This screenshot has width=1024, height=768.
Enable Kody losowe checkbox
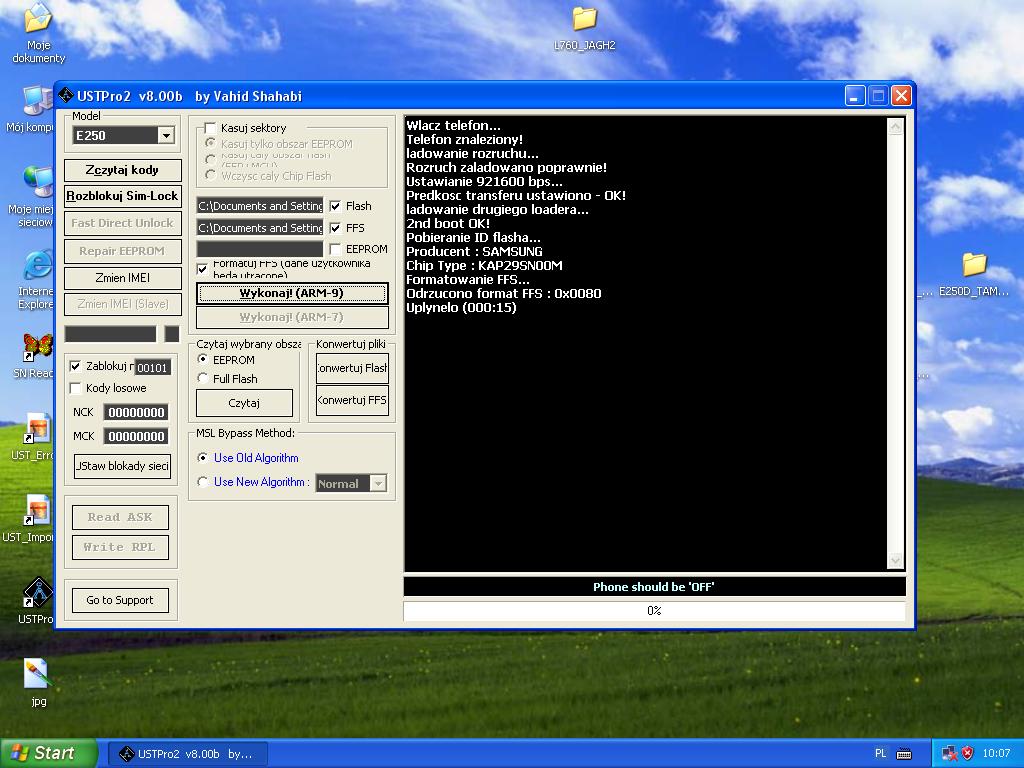click(76, 388)
